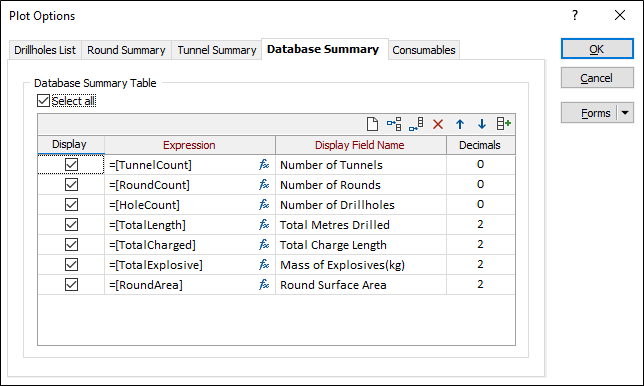Viewport: 644px width, 386px height.
Task: Go to the Drillholes List tab
Action: 45,50
